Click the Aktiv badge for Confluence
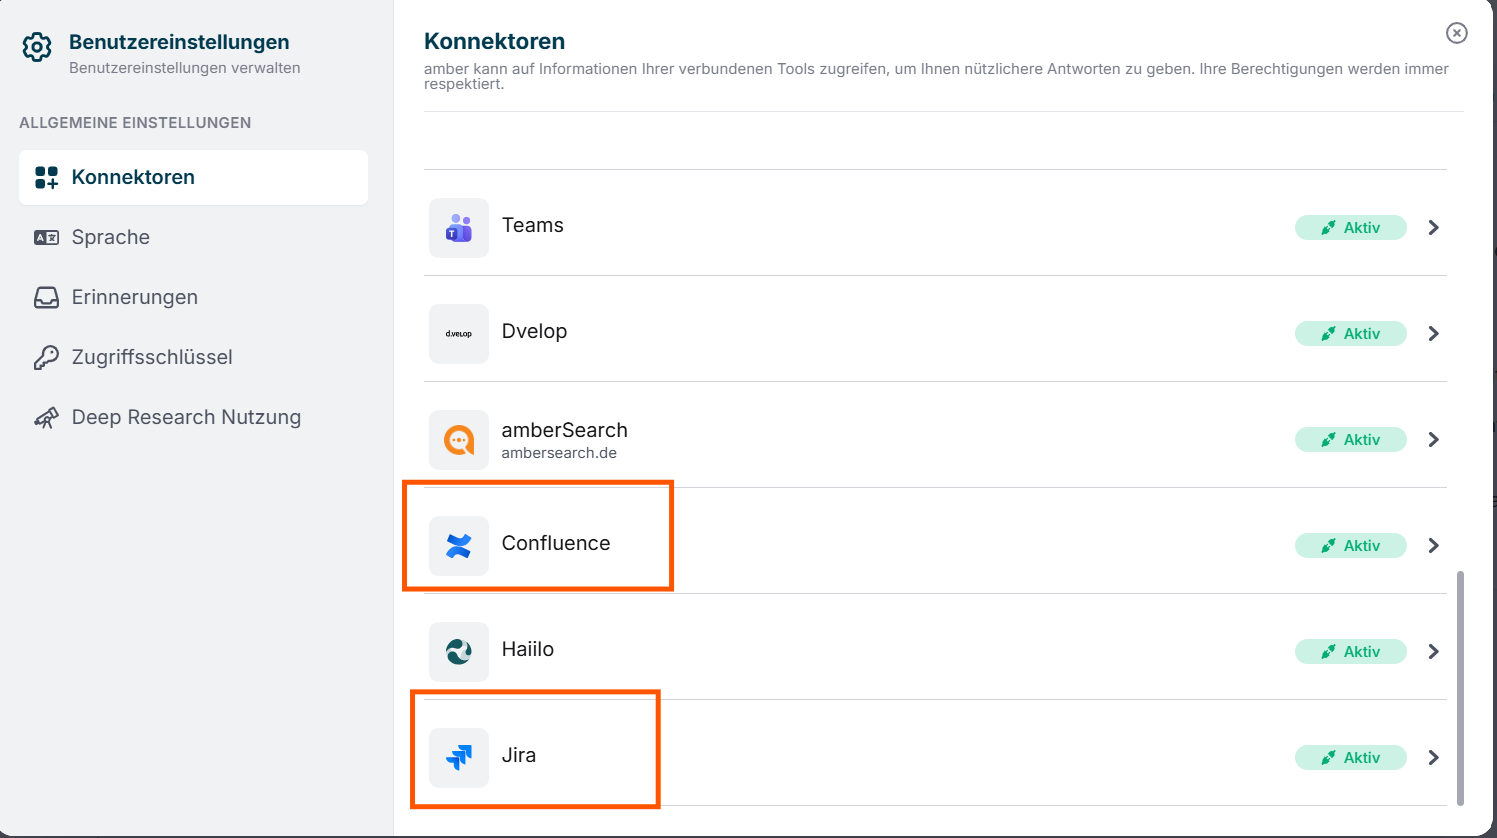Screen dimensions: 1497x838 tap(1351, 546)
